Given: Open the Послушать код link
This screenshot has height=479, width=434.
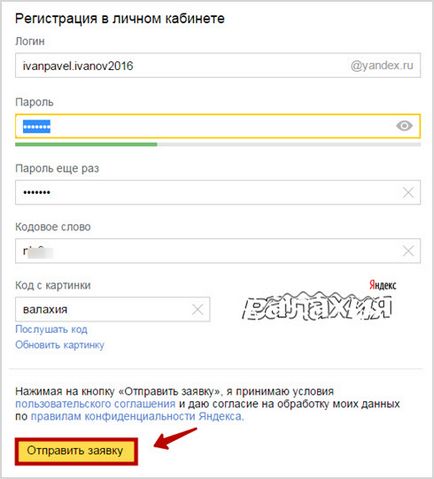Looking at the screenshot, I should coord(51,329).
